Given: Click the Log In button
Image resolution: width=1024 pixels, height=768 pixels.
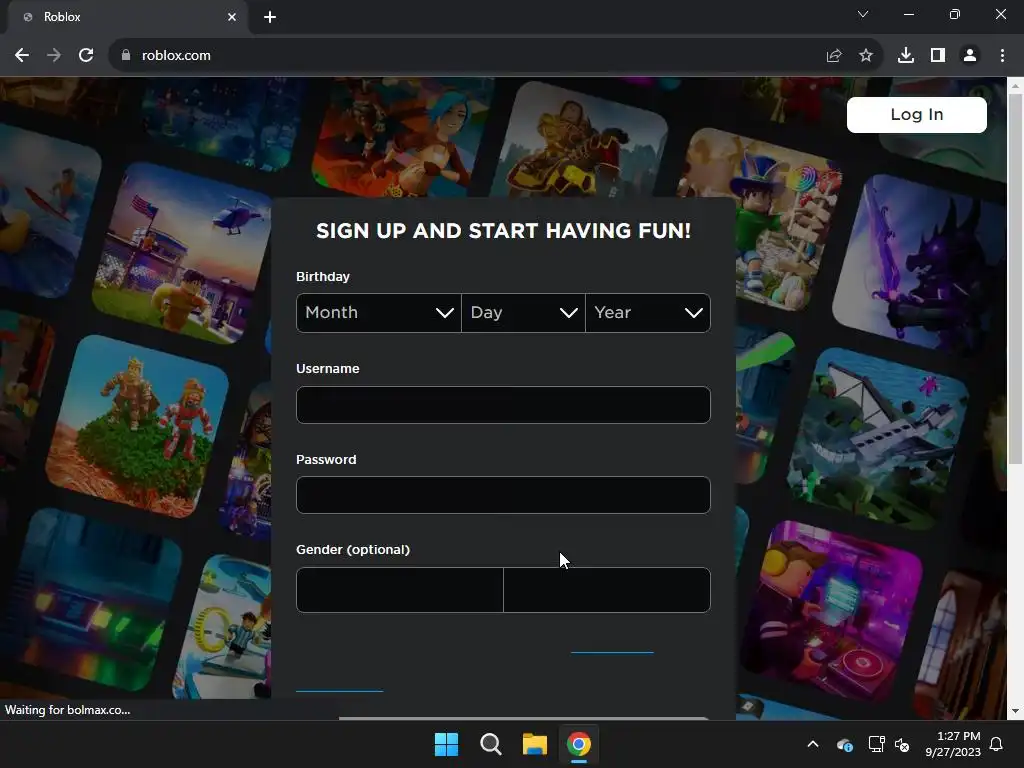Looking at the screenshot, I should [x=917, y=115].
